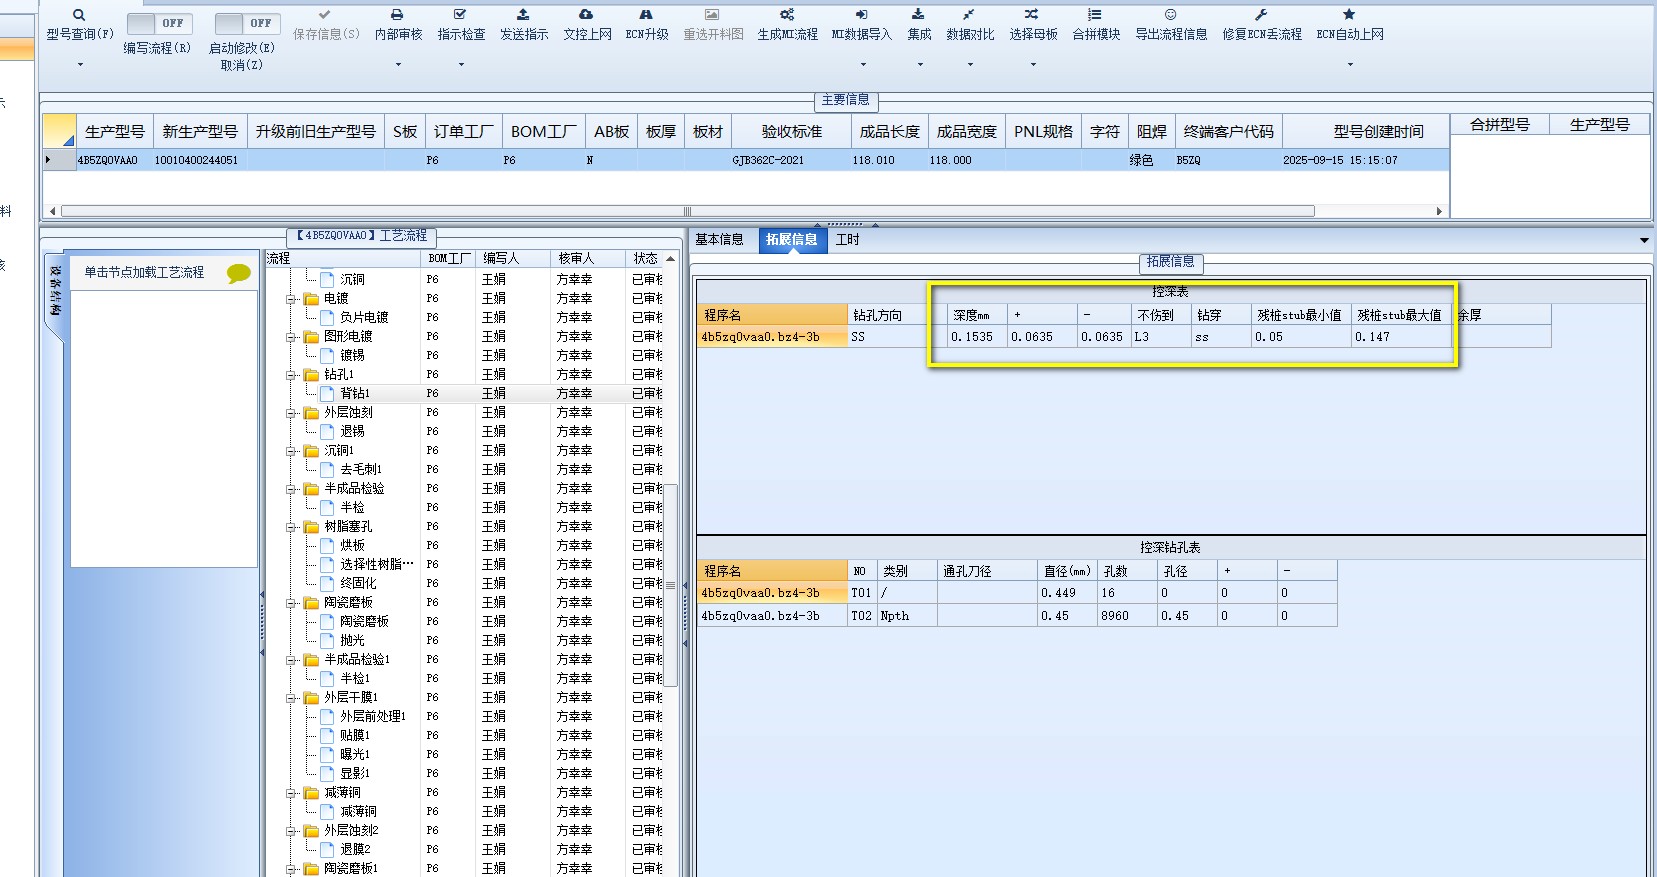Open dropdown arrow under 数据对比
1657x877 pixels.
[x=970, y=65]
